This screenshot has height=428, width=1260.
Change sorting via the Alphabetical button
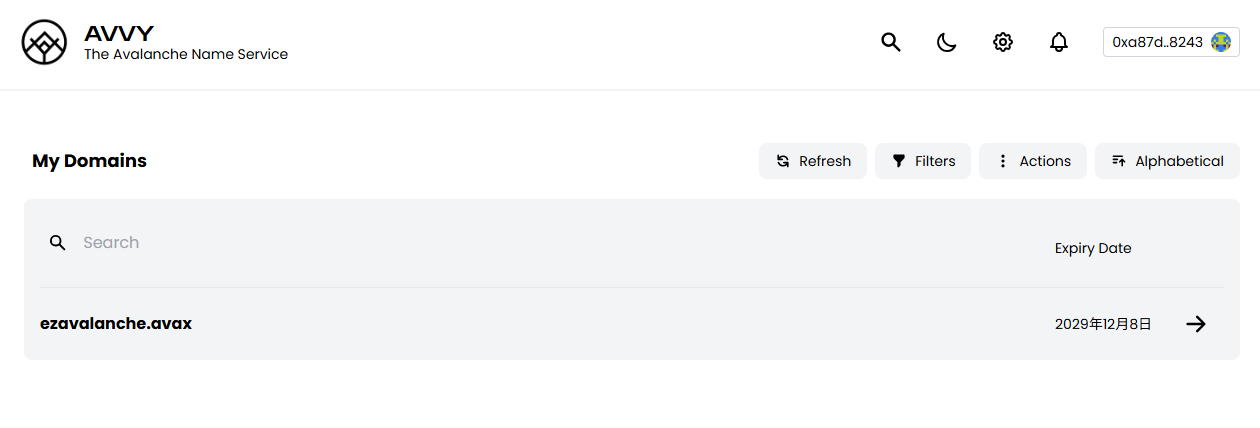1167,161
